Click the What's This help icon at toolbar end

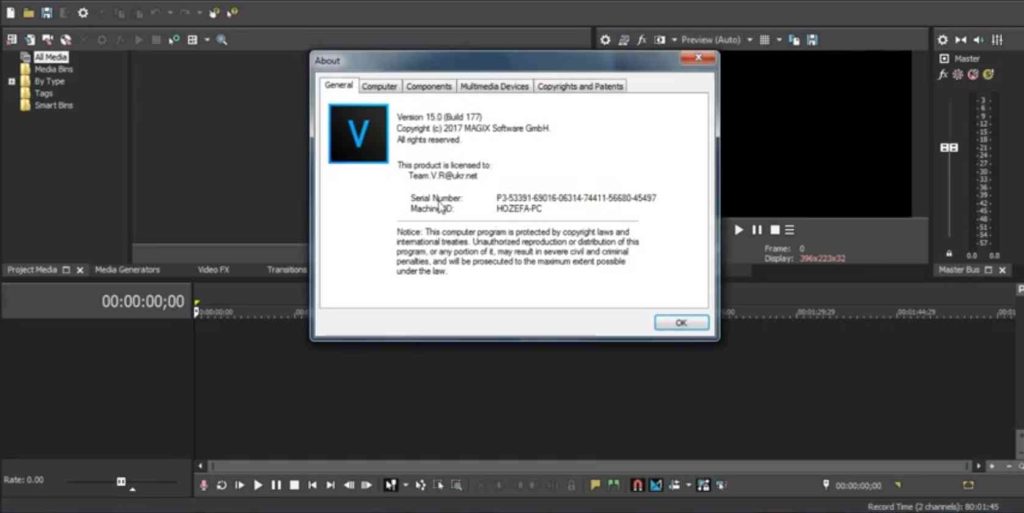(232, 12)
